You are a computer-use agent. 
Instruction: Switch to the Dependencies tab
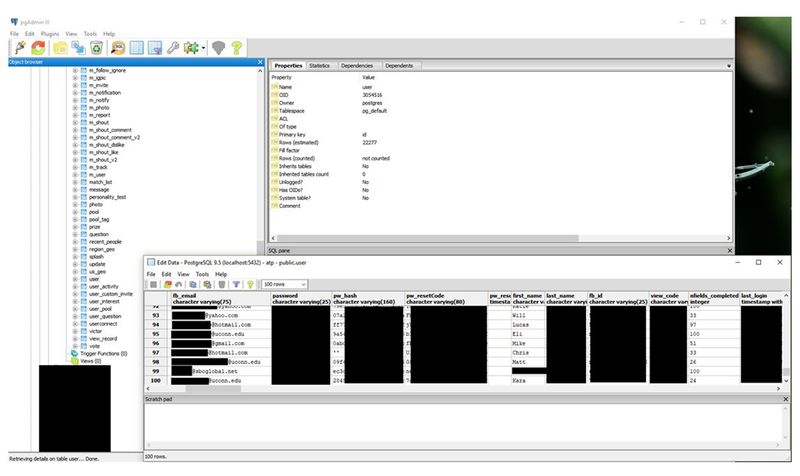tap(356, 65)
